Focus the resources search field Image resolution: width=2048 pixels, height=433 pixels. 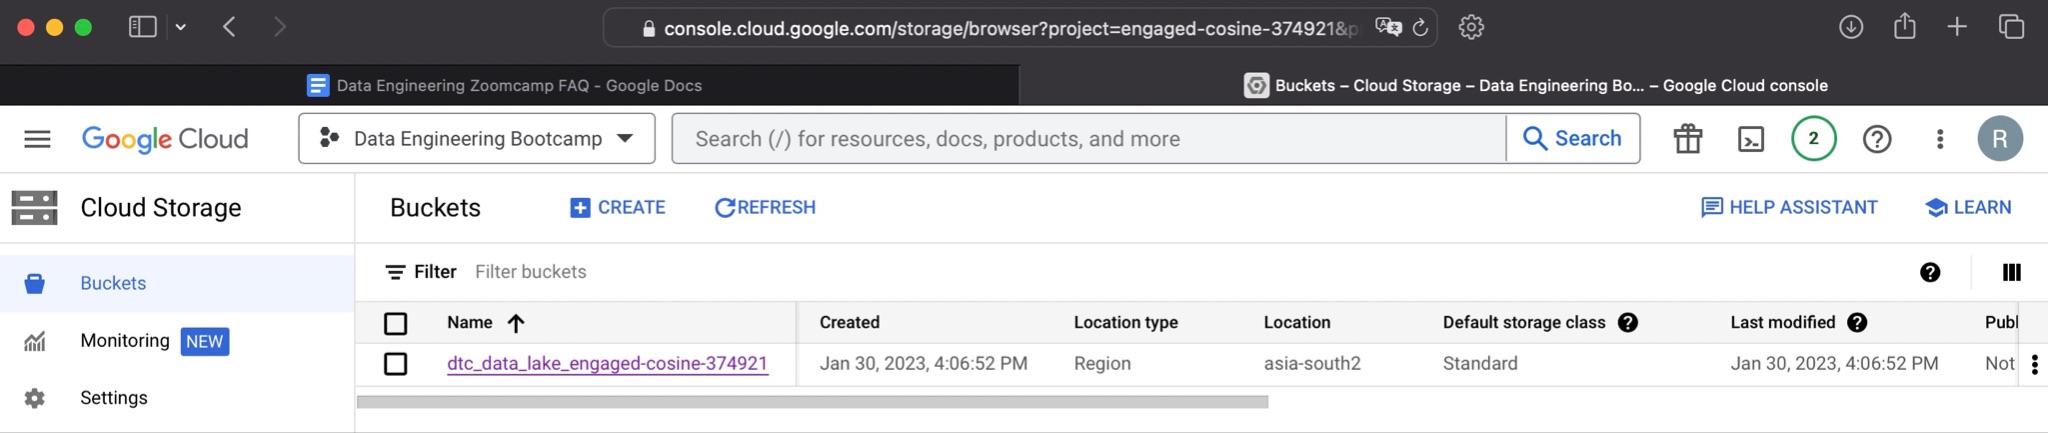pyautogui.click(x=1089, y=138)
